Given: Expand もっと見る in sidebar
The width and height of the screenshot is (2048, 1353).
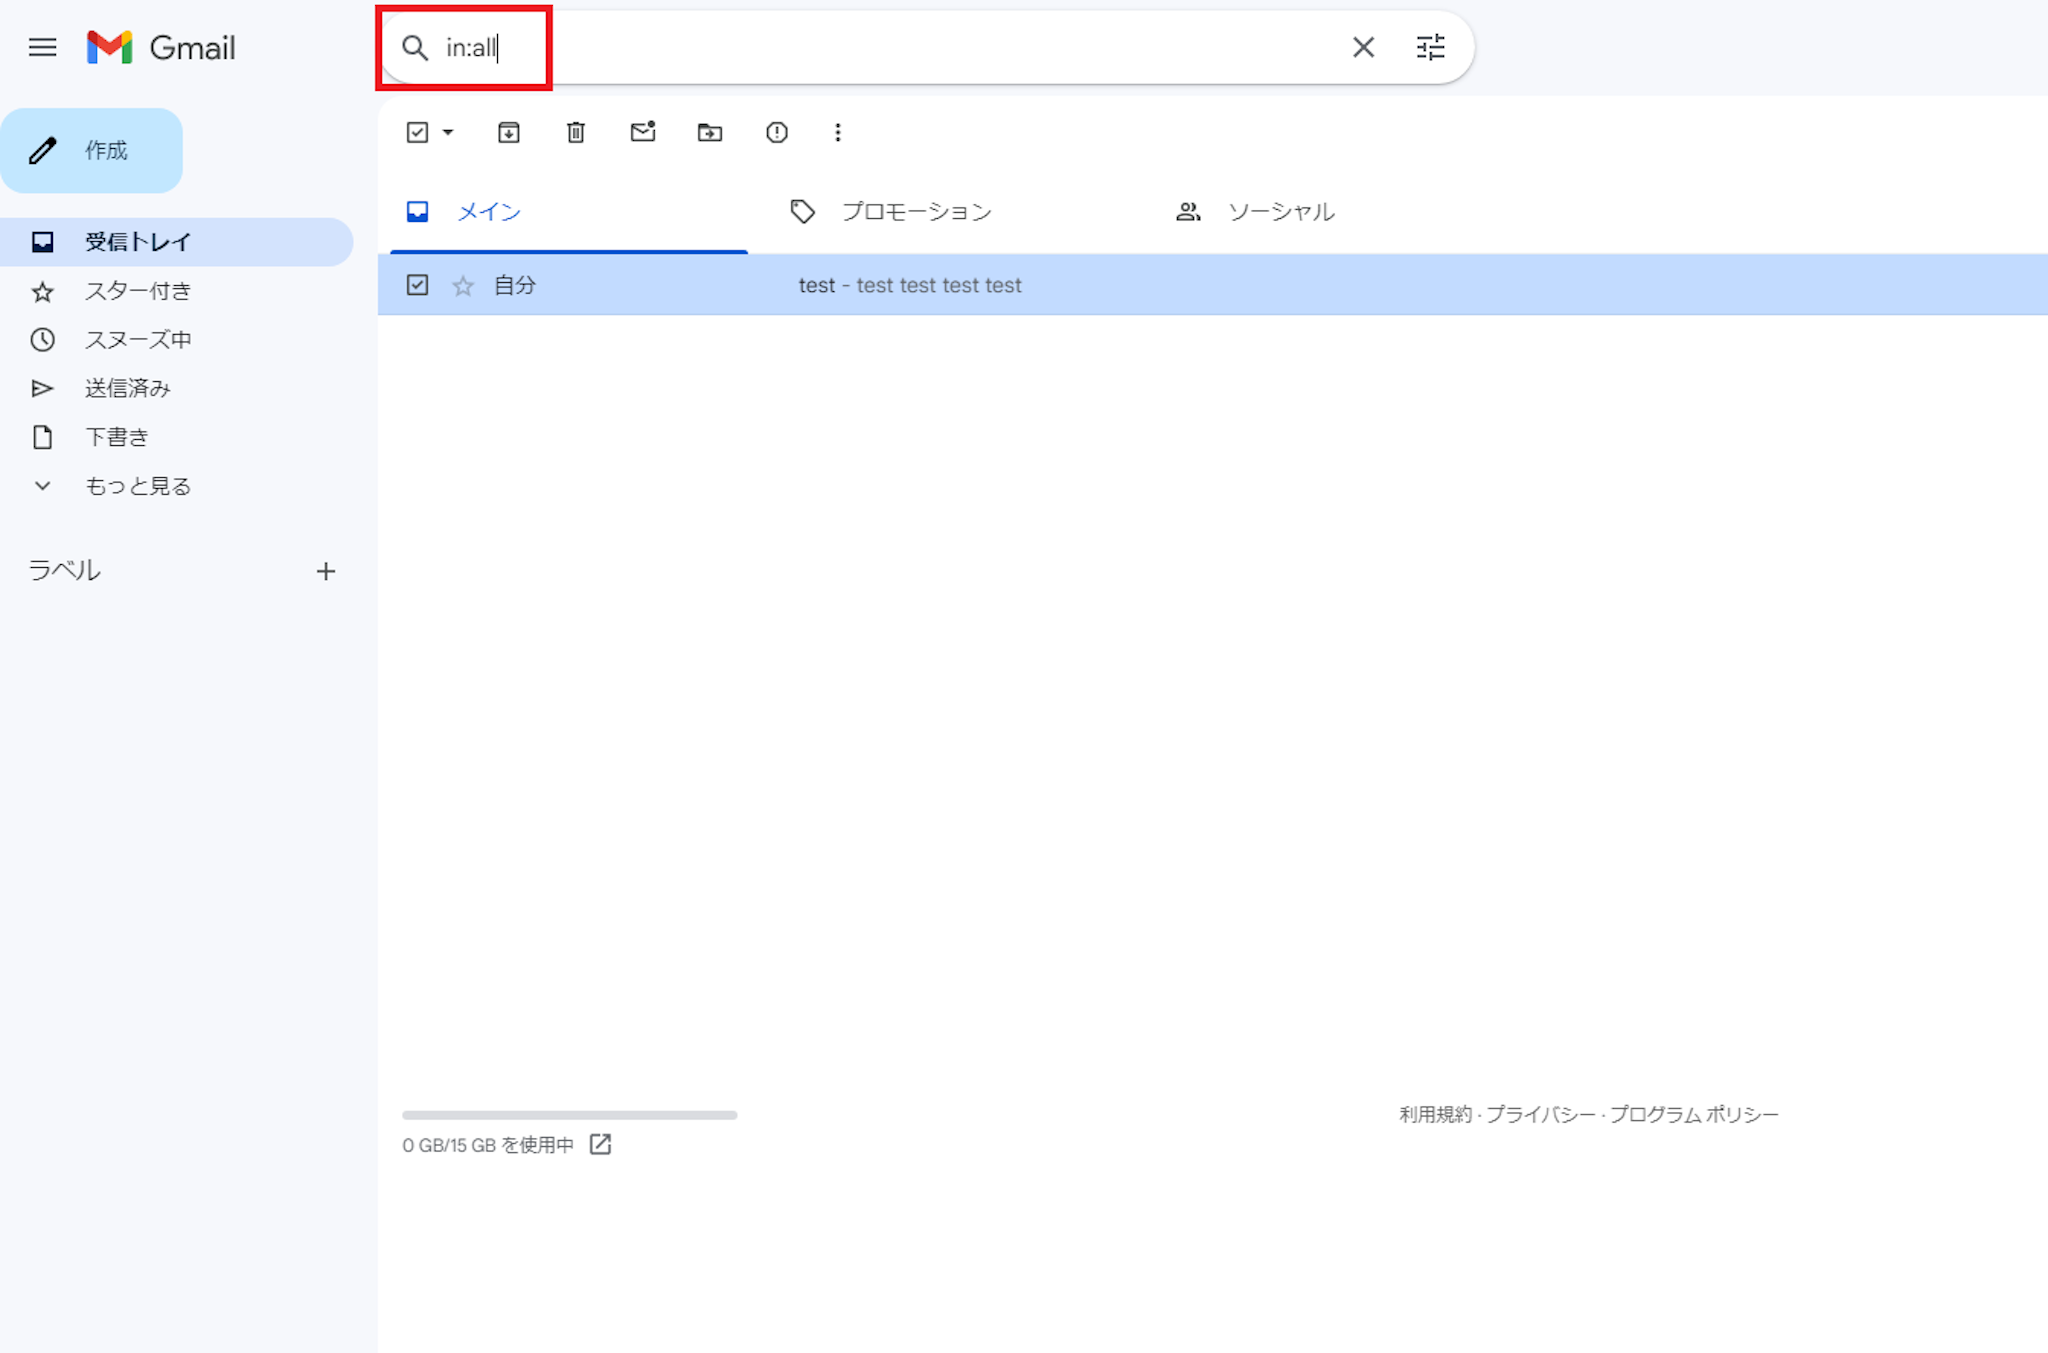Looking at the screenshot, I should tap(137, 486).
